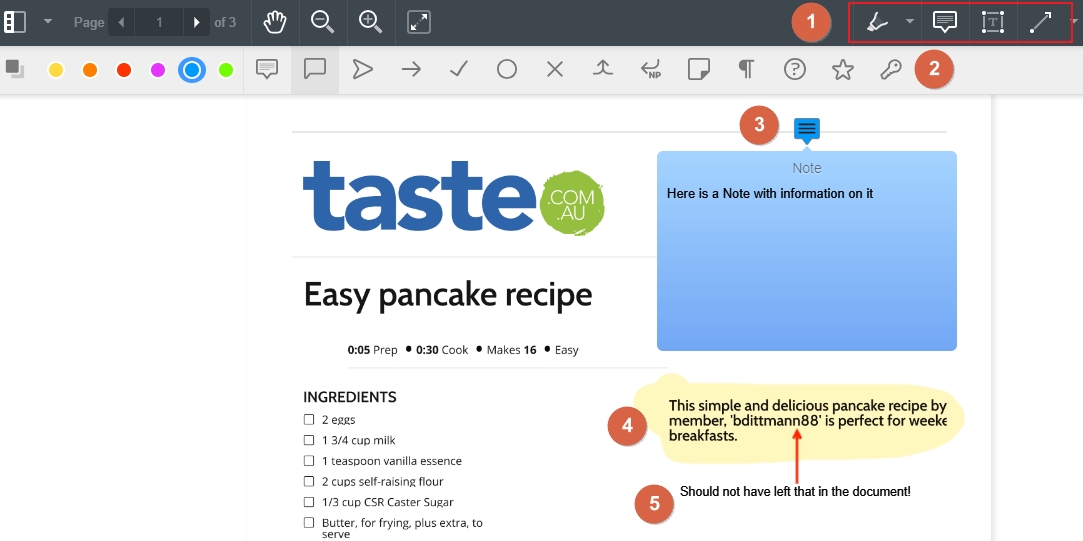Viewport: 1083px width, 541px height.
Task: Check the vanilla essence ingredient box
Action: click(309, 461)
